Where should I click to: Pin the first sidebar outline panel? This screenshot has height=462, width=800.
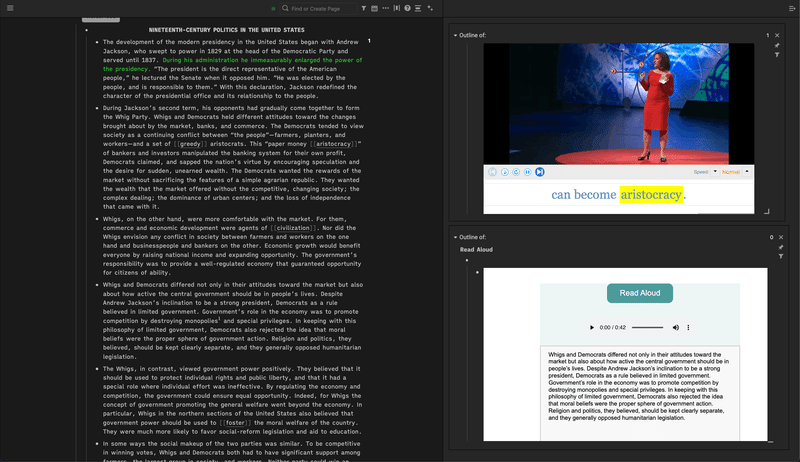click(777, 45)
